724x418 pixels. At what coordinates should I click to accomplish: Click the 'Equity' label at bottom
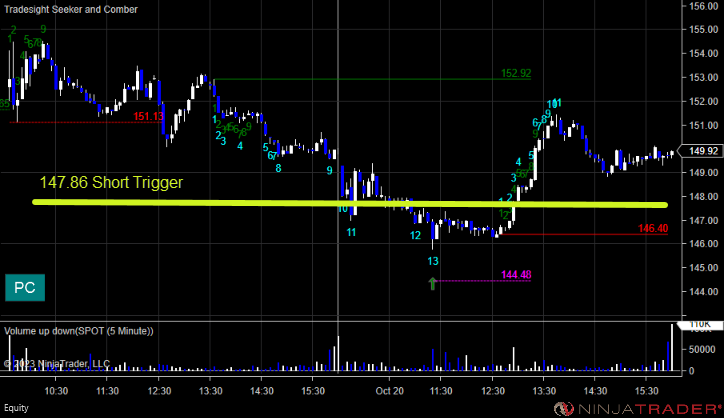pos(16,408)
